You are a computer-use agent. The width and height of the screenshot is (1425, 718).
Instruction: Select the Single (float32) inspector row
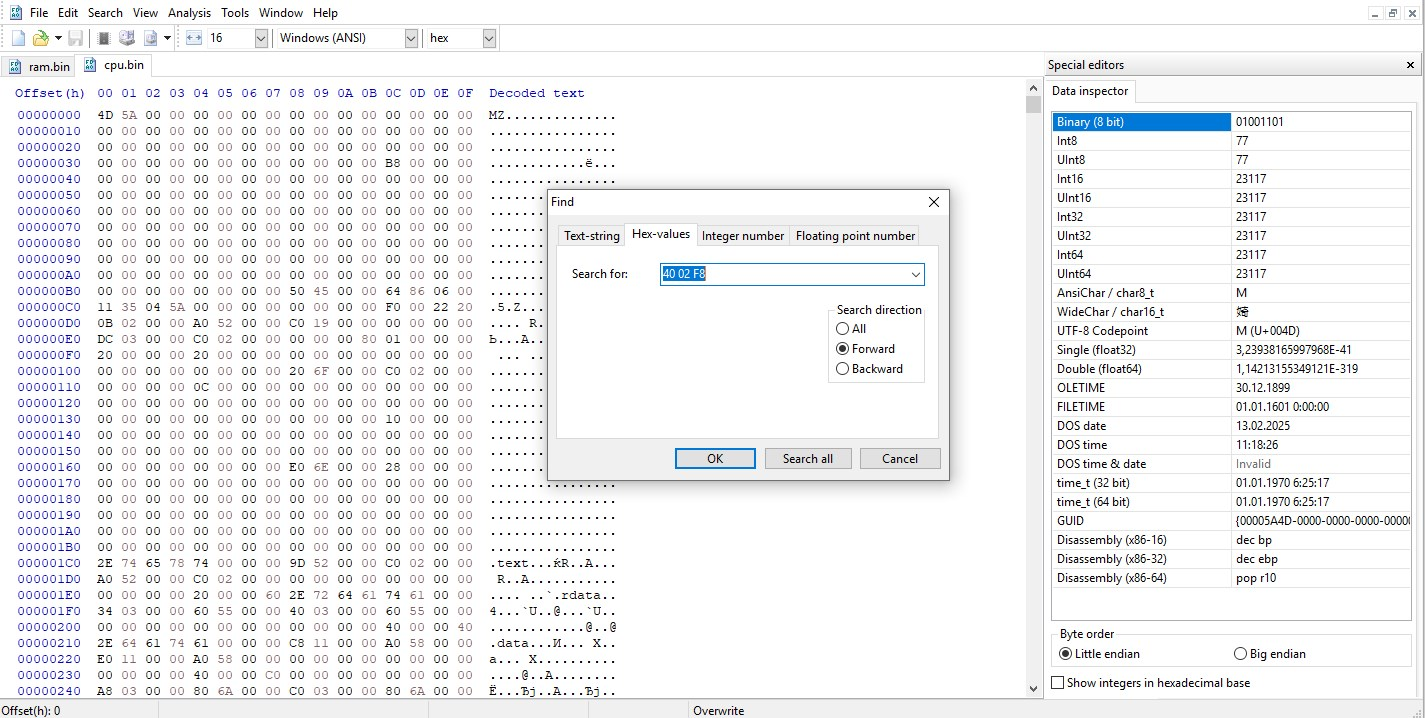coord(1231,350)
